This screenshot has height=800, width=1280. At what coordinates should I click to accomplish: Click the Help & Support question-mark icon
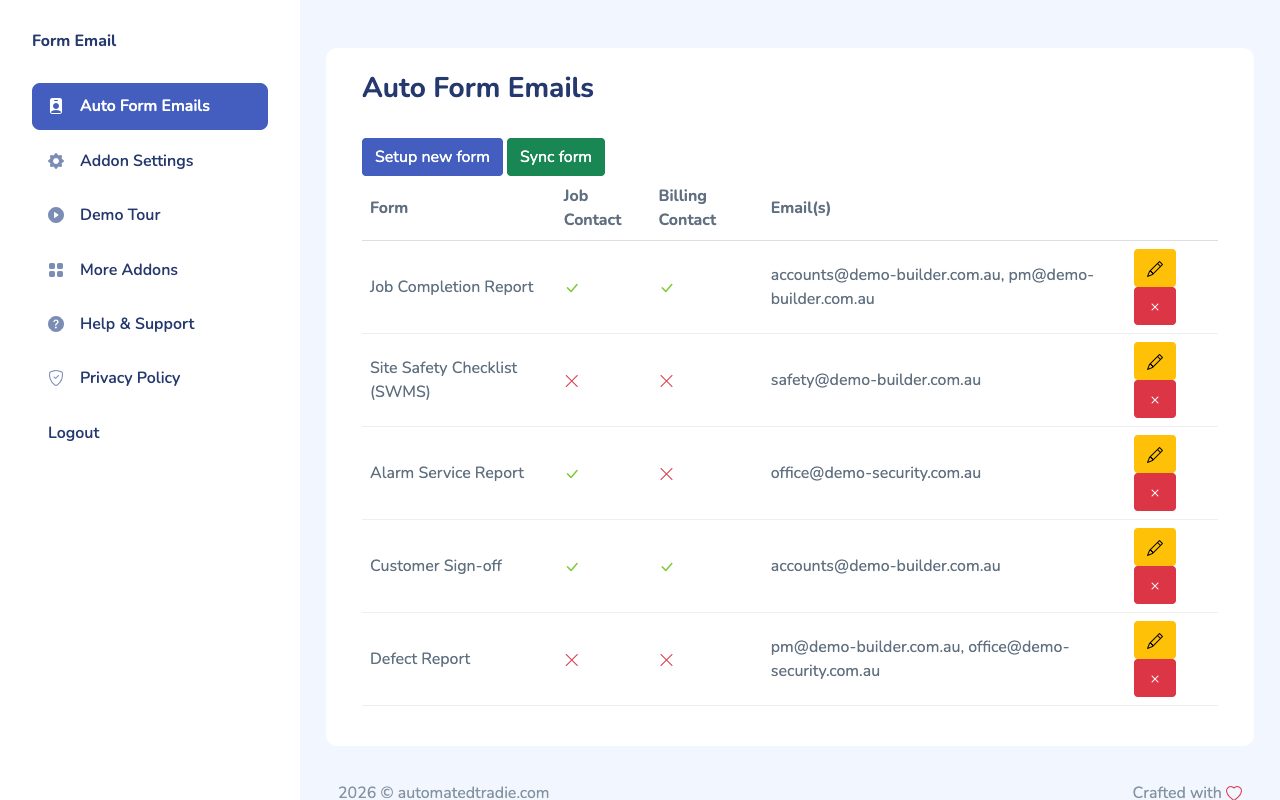point(56,324)
